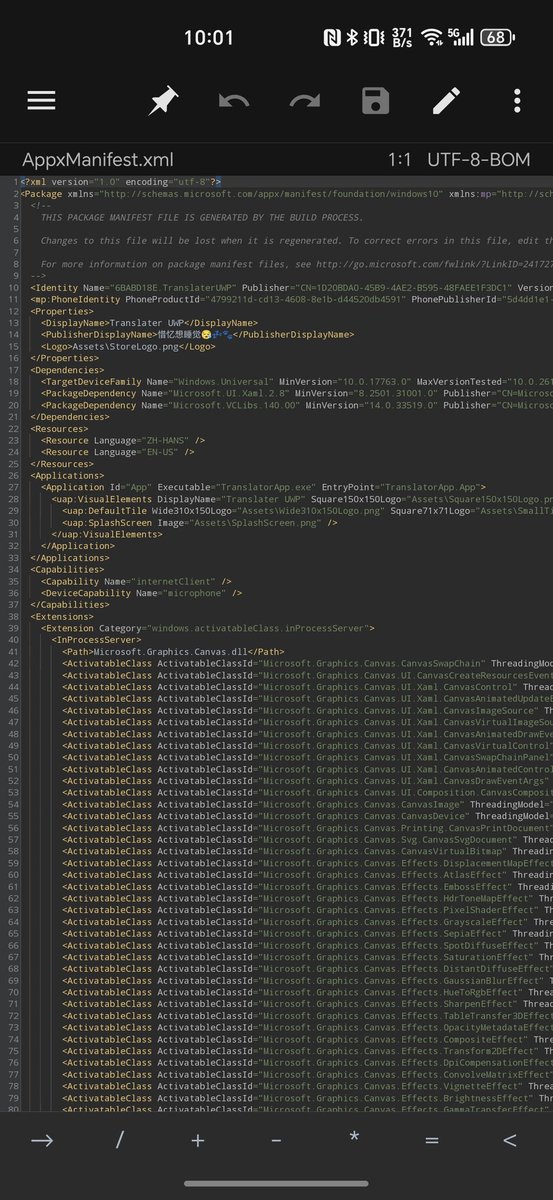Save the file with floppy icon

376,101
